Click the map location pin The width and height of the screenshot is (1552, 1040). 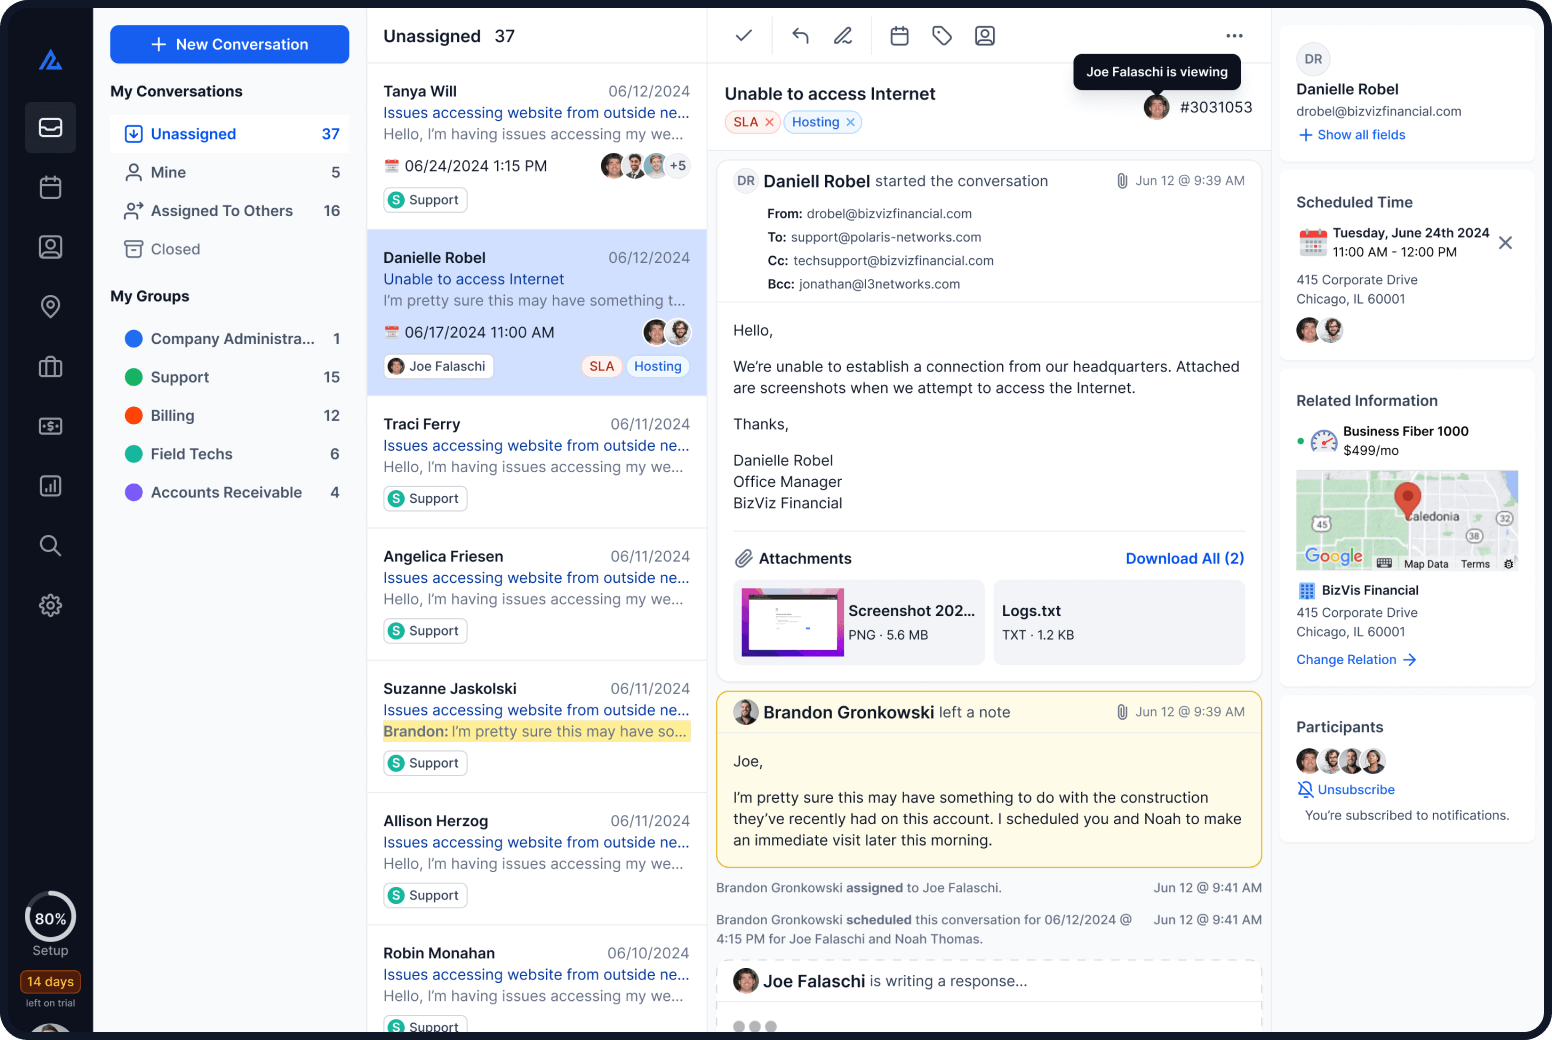pos(1407,499)
